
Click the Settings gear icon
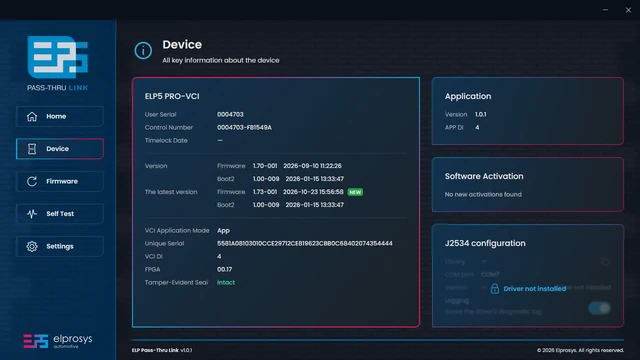pyautogui.click(x=32, y=246)
